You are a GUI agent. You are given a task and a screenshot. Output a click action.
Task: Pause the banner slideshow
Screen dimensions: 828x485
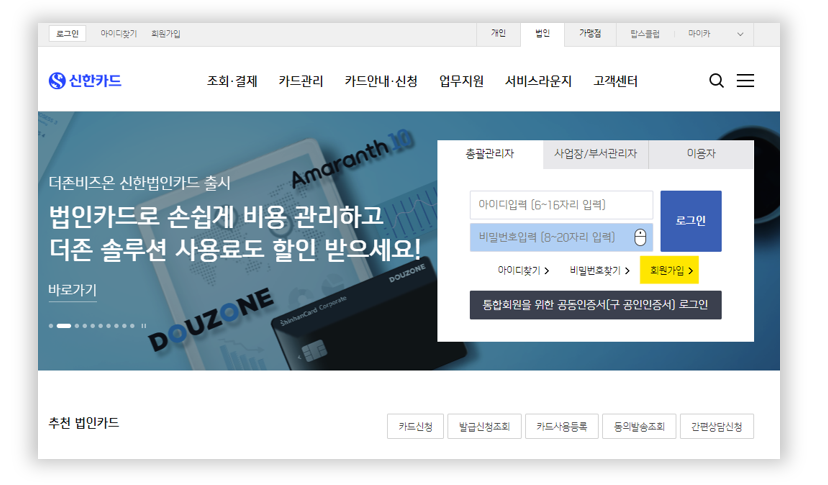click(144, 326)
